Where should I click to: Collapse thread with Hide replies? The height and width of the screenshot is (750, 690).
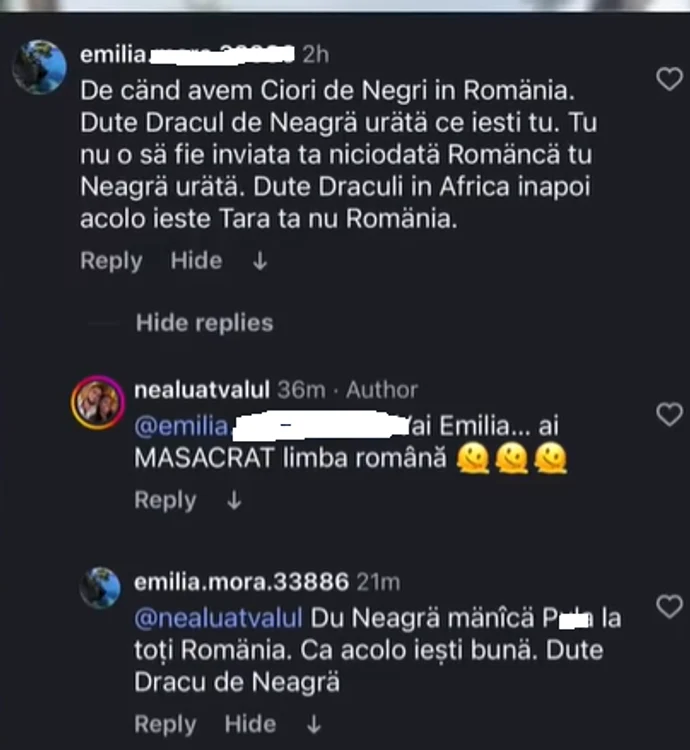click(204, 323)
